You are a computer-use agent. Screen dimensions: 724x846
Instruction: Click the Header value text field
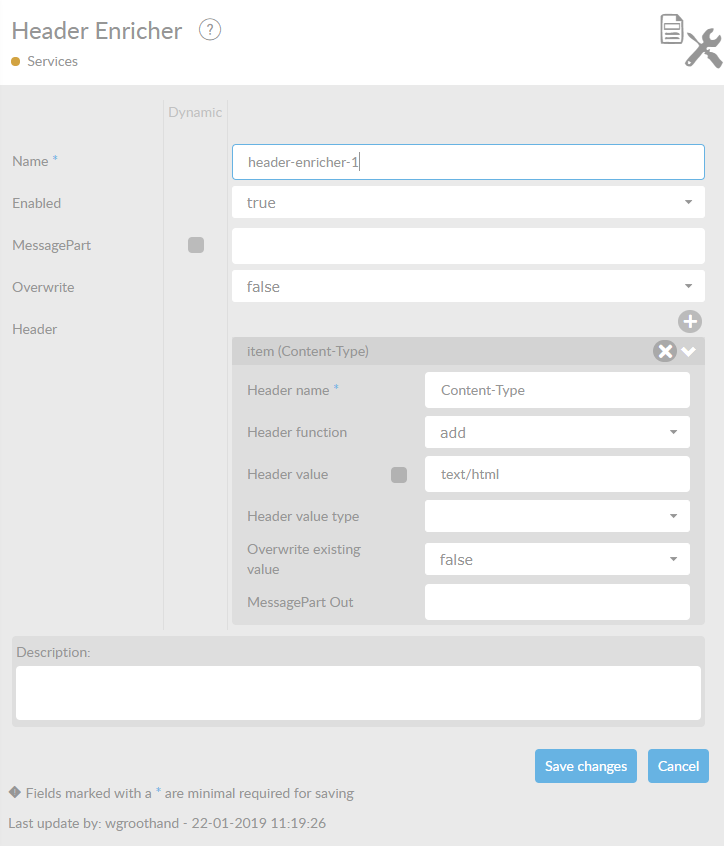[x=557, y=475]
